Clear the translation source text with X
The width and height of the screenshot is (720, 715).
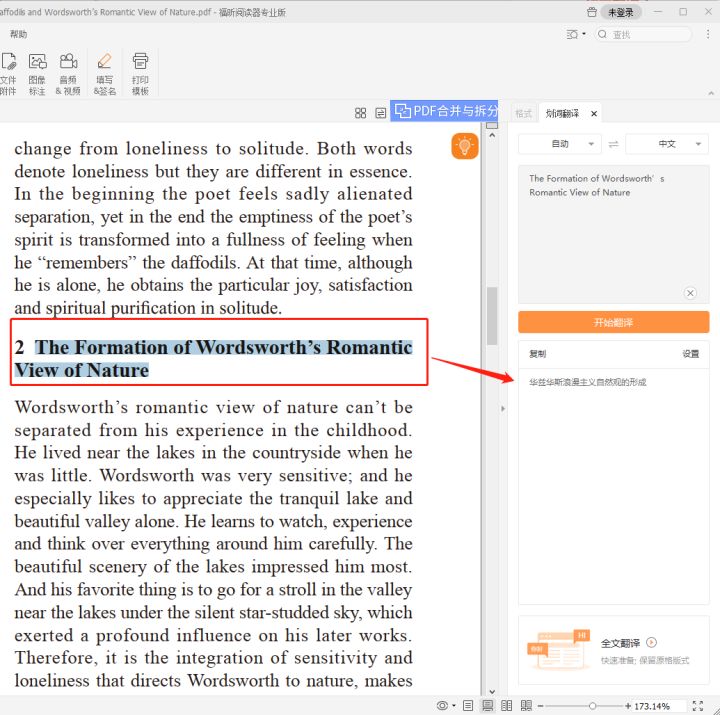(x=690, y=293)
